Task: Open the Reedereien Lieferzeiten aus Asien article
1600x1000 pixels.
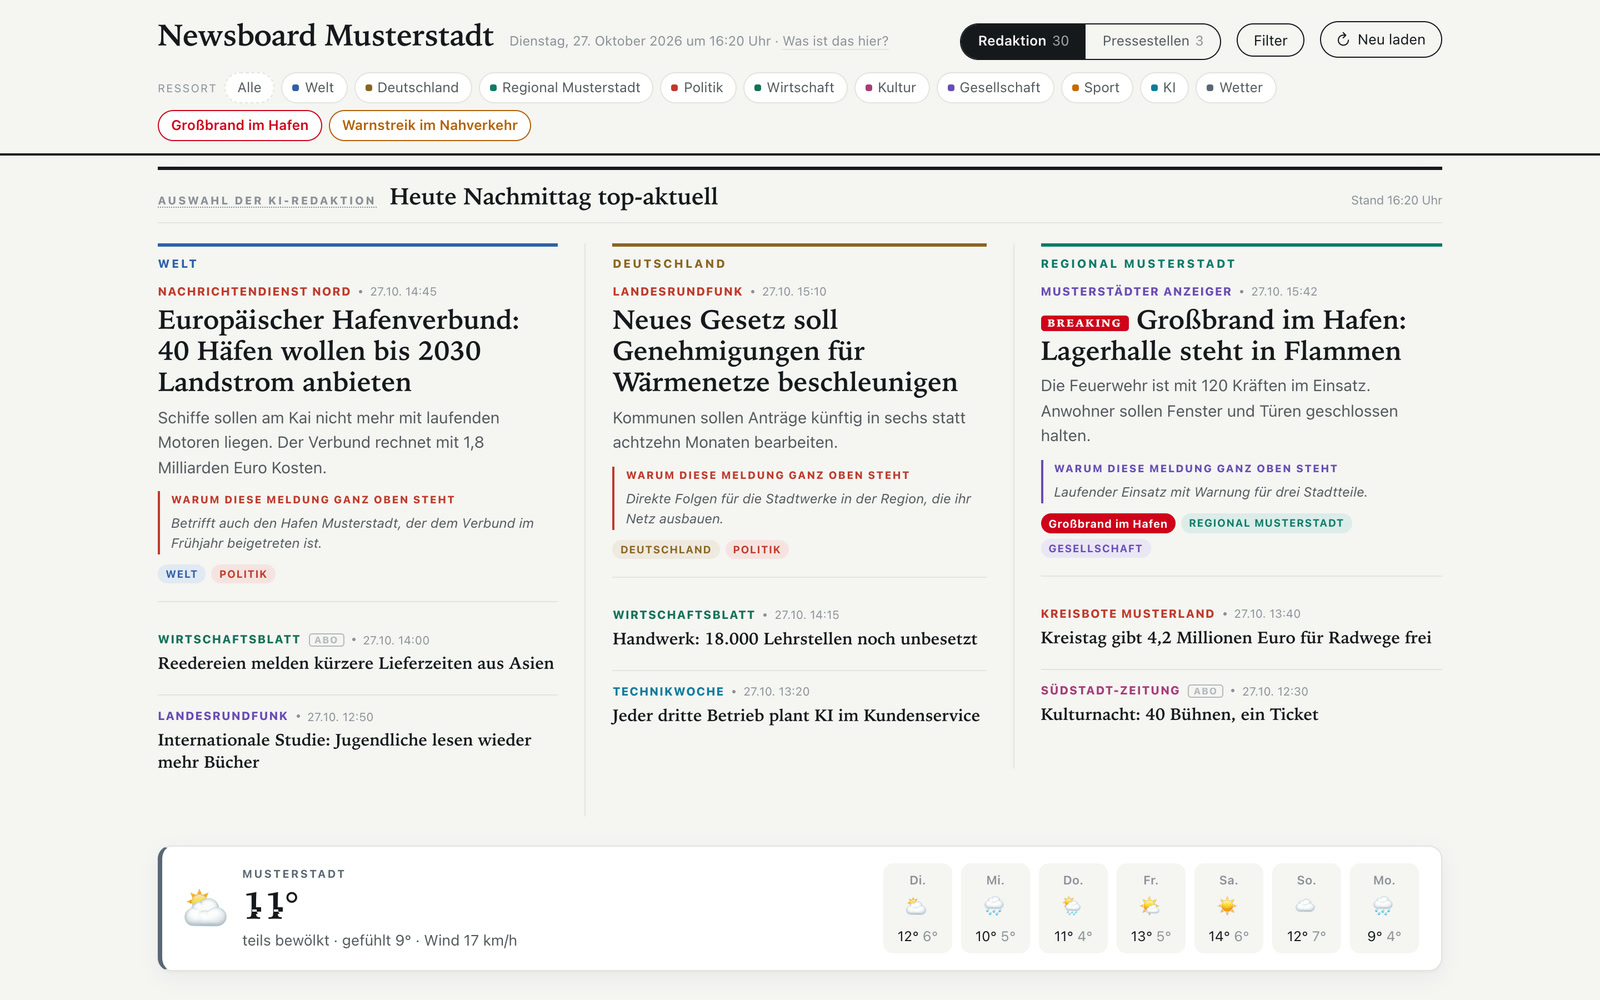Action: coord(356,663)
